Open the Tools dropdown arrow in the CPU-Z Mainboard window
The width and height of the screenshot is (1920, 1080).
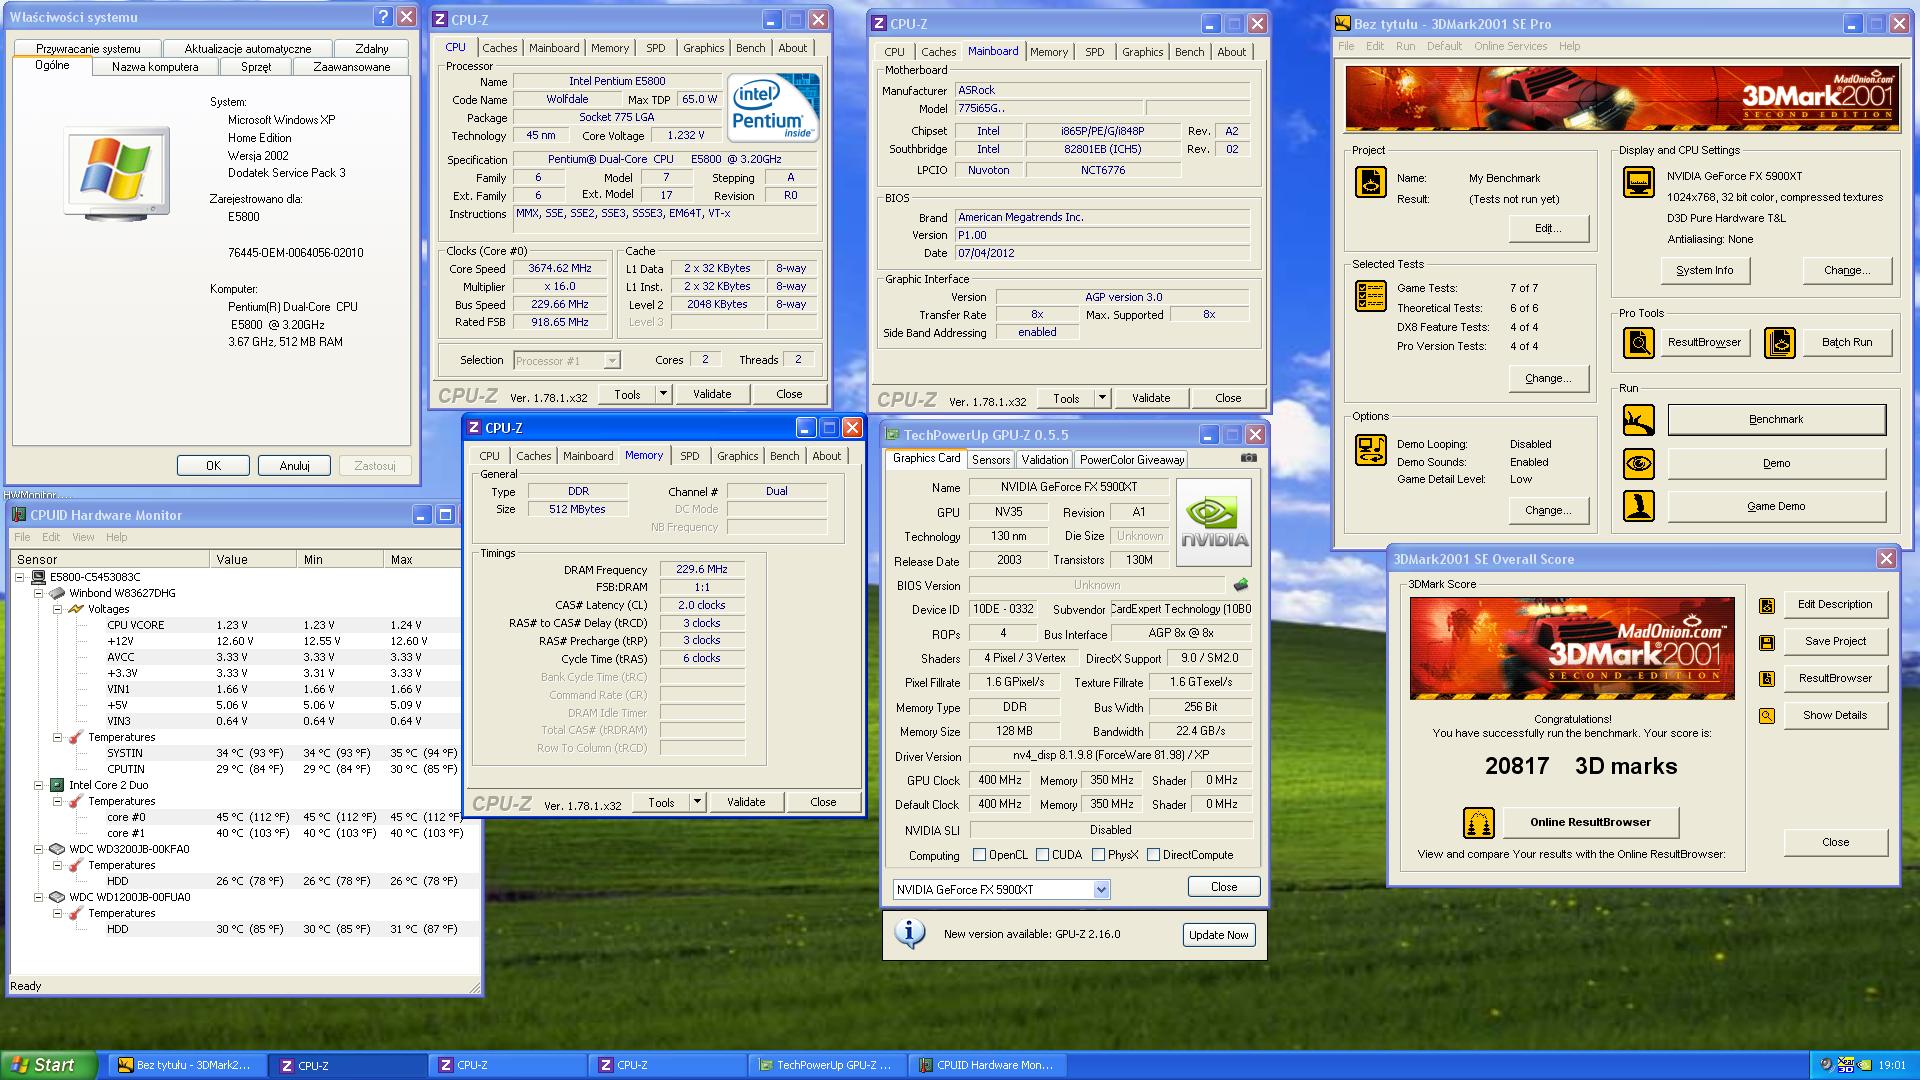(x=1102, y=399)
